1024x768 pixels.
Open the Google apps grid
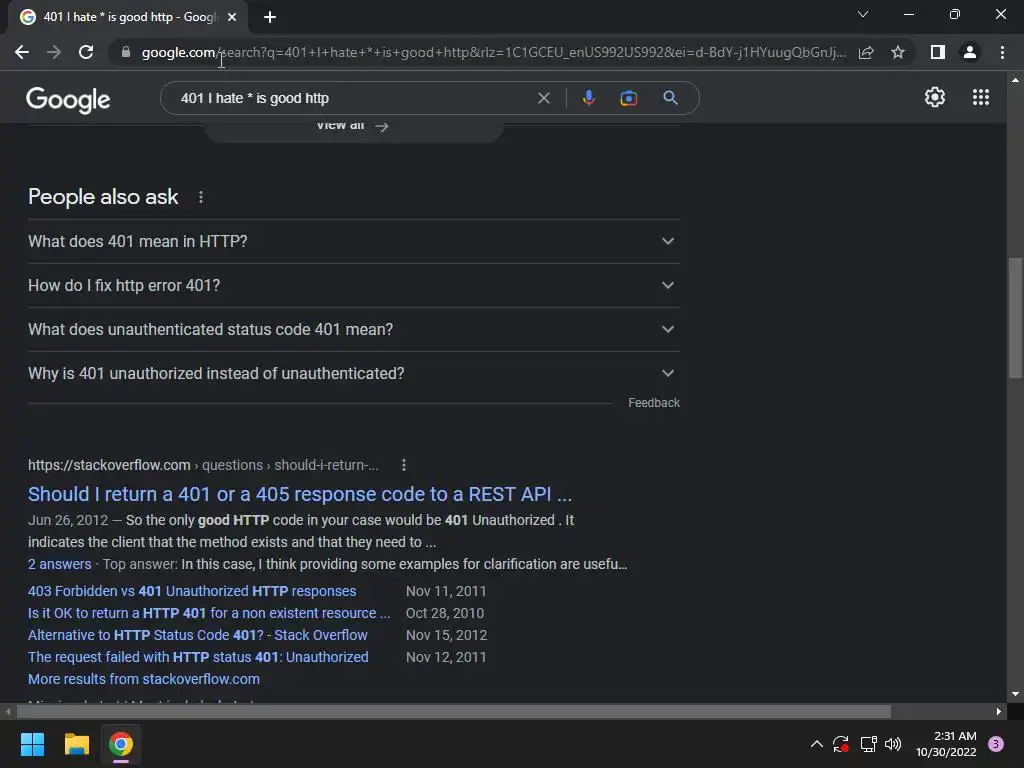981,97
